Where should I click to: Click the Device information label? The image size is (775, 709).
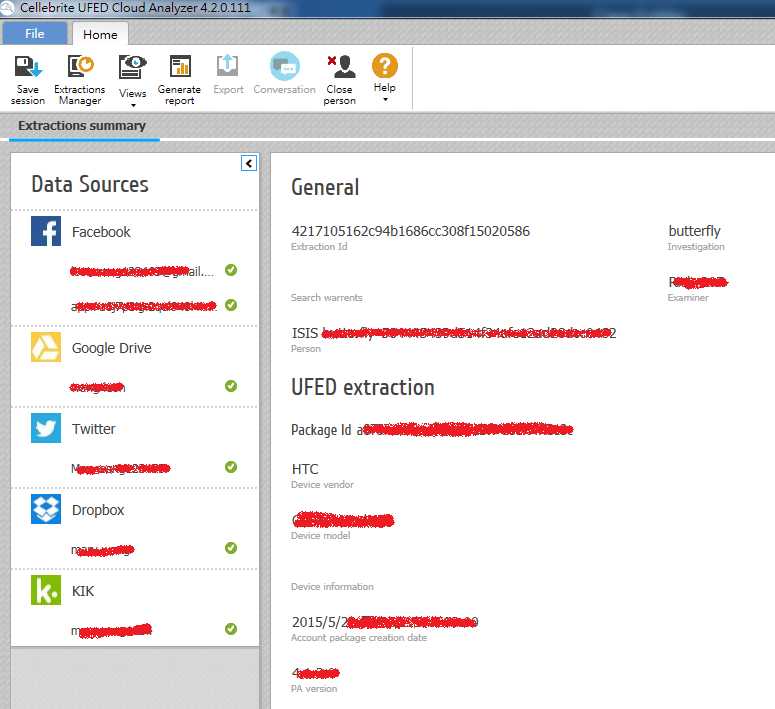point(332,587)
